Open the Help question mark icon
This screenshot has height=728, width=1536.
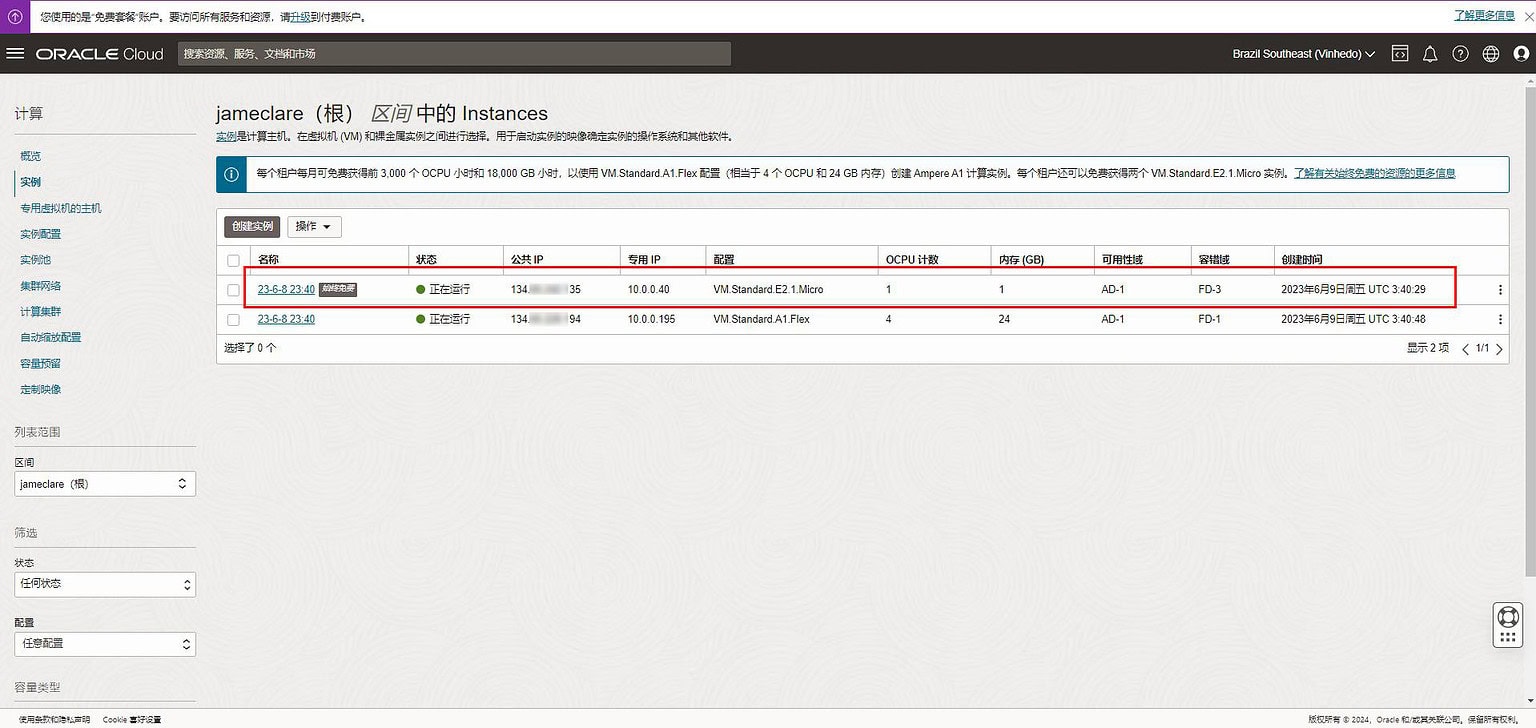1459,53
